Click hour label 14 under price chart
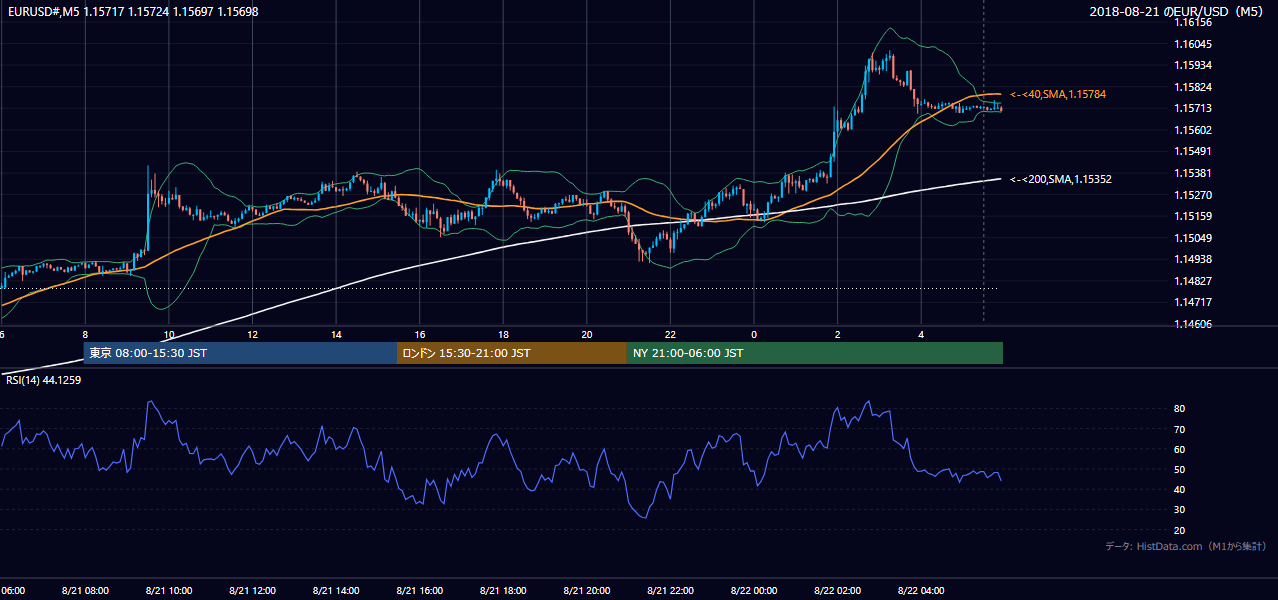Screen dimensions: 1278x600 coord(337,335)
